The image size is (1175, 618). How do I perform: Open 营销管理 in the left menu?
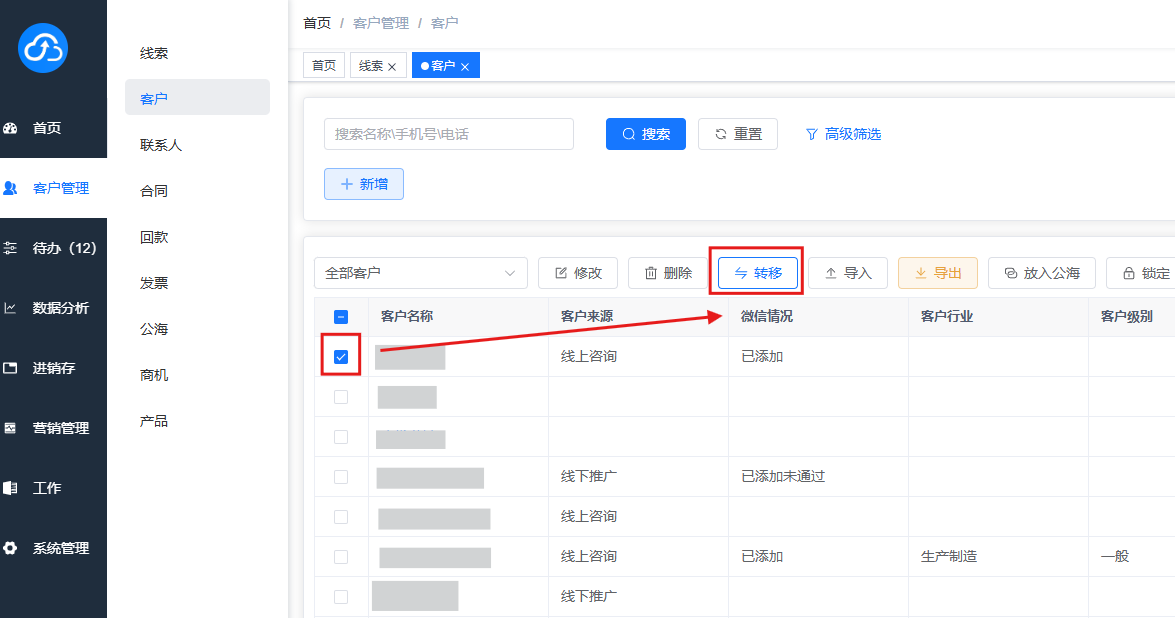[x=53, y=428]
